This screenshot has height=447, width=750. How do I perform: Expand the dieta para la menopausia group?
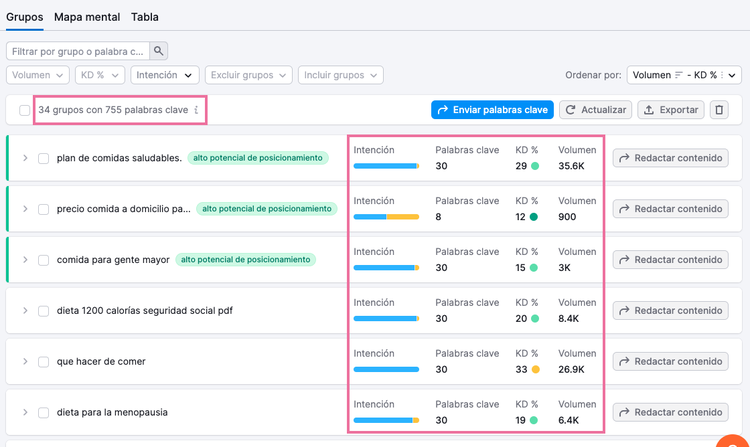point(25,412)
